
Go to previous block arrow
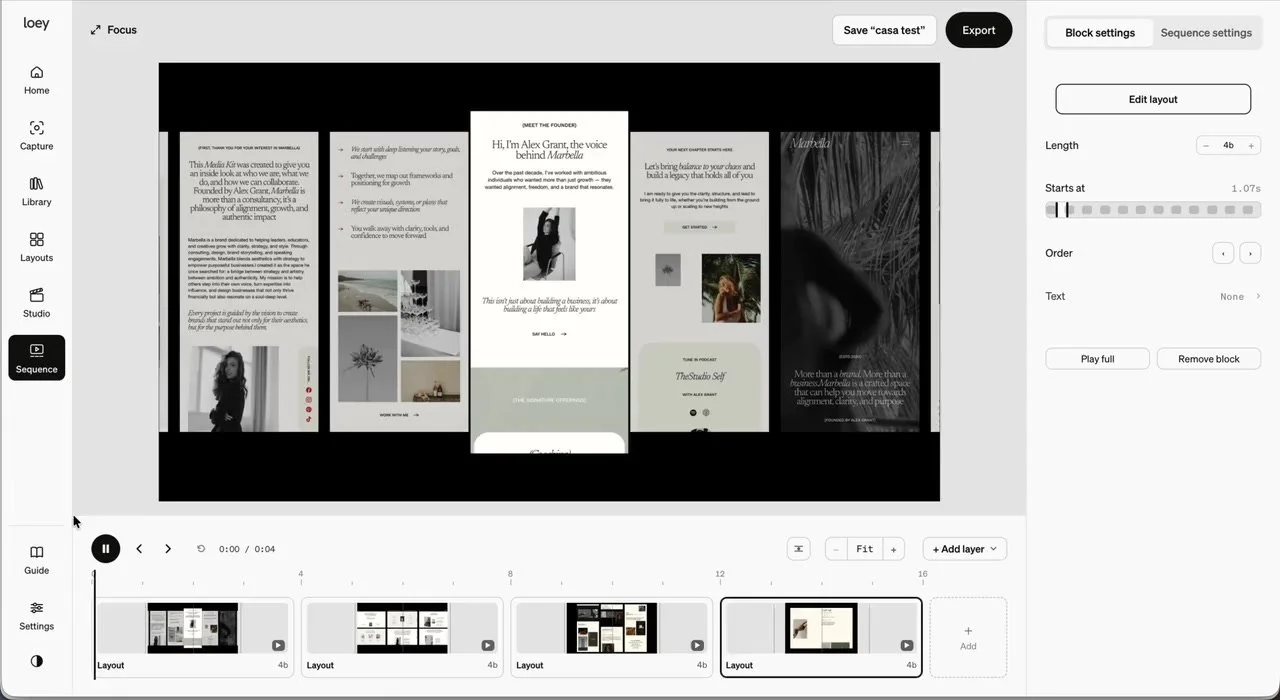point(139,549)
